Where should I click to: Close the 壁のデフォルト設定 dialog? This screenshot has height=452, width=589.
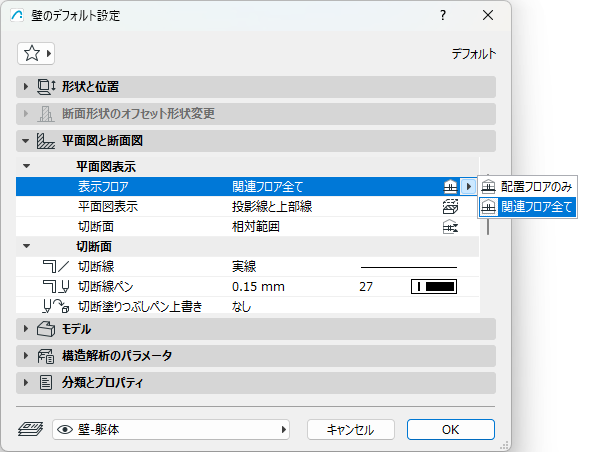(488, 15)
